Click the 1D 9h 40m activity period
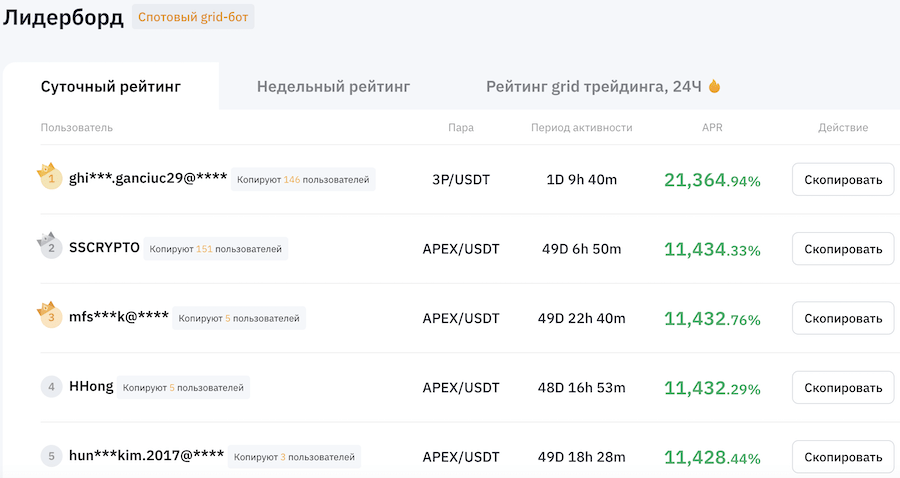The image size is (900, 478). (581, 180)
